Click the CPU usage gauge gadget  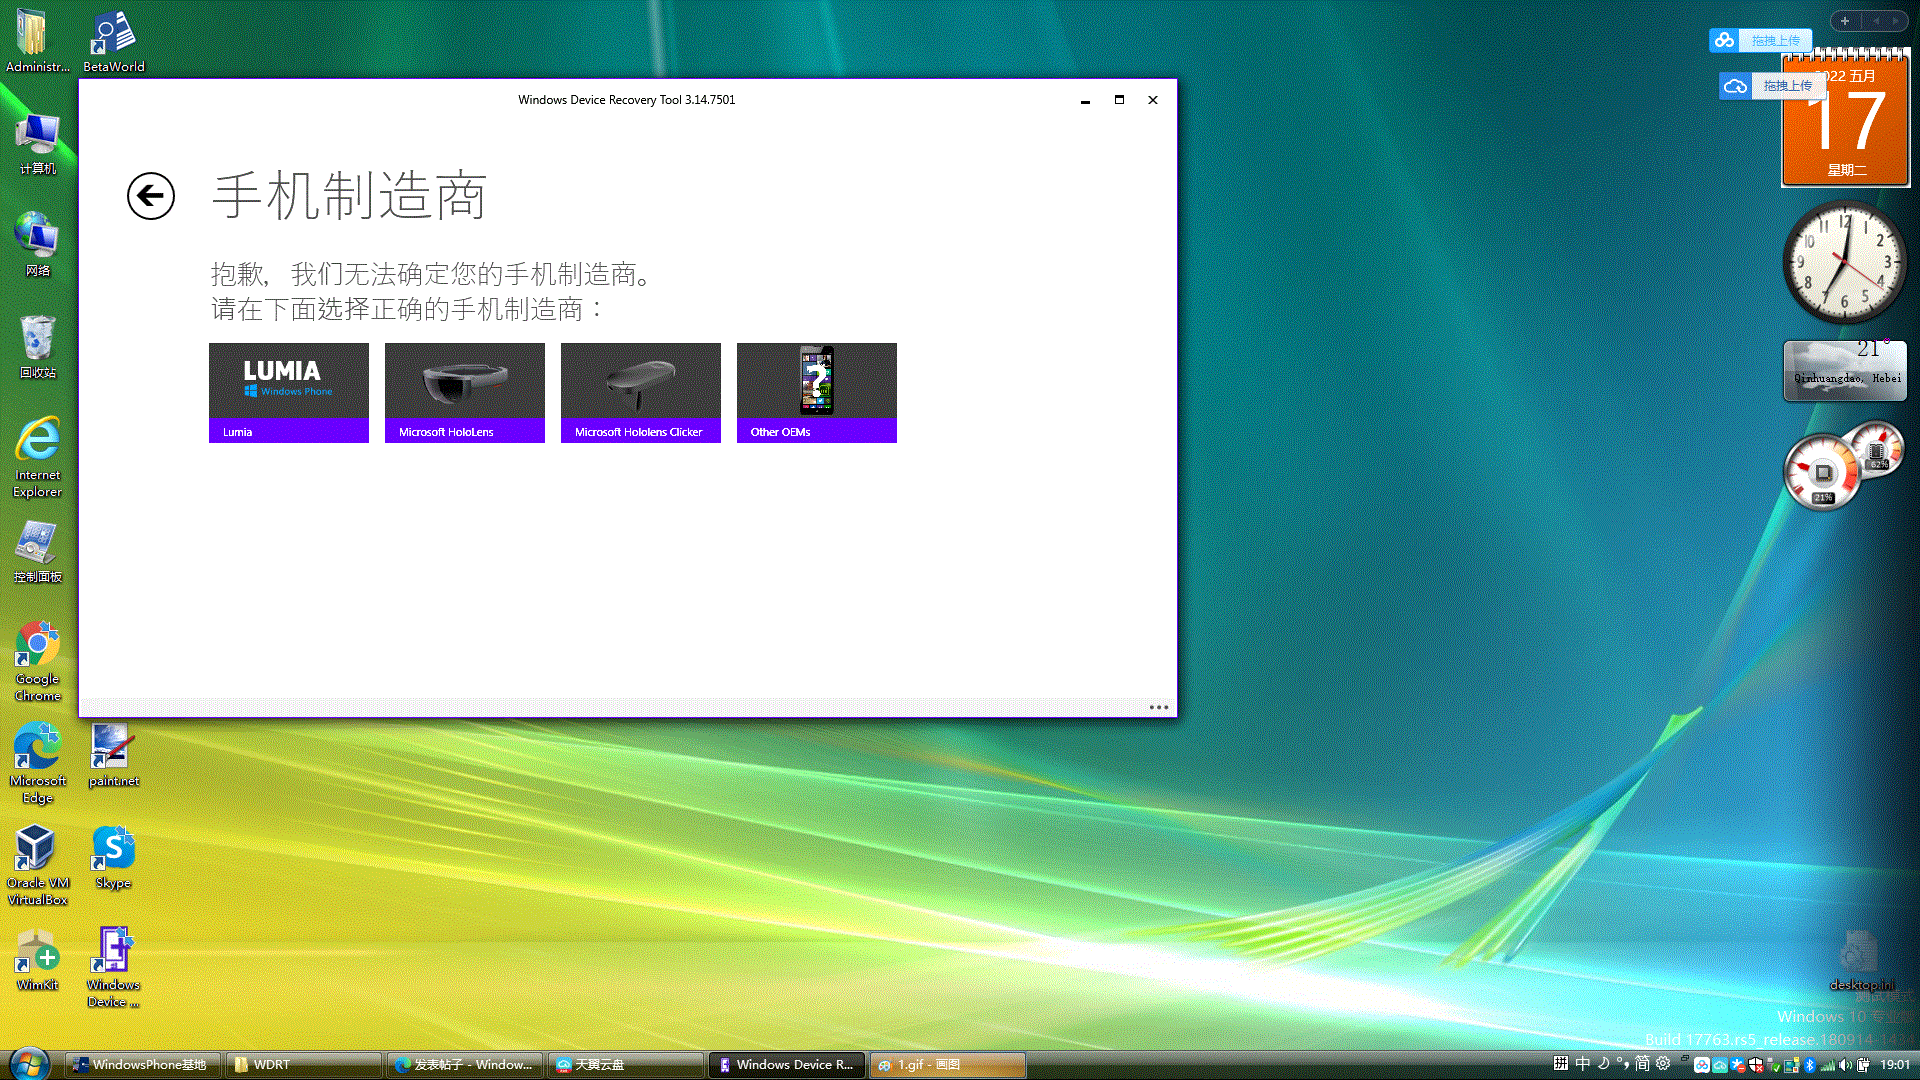pos(1823,470)
